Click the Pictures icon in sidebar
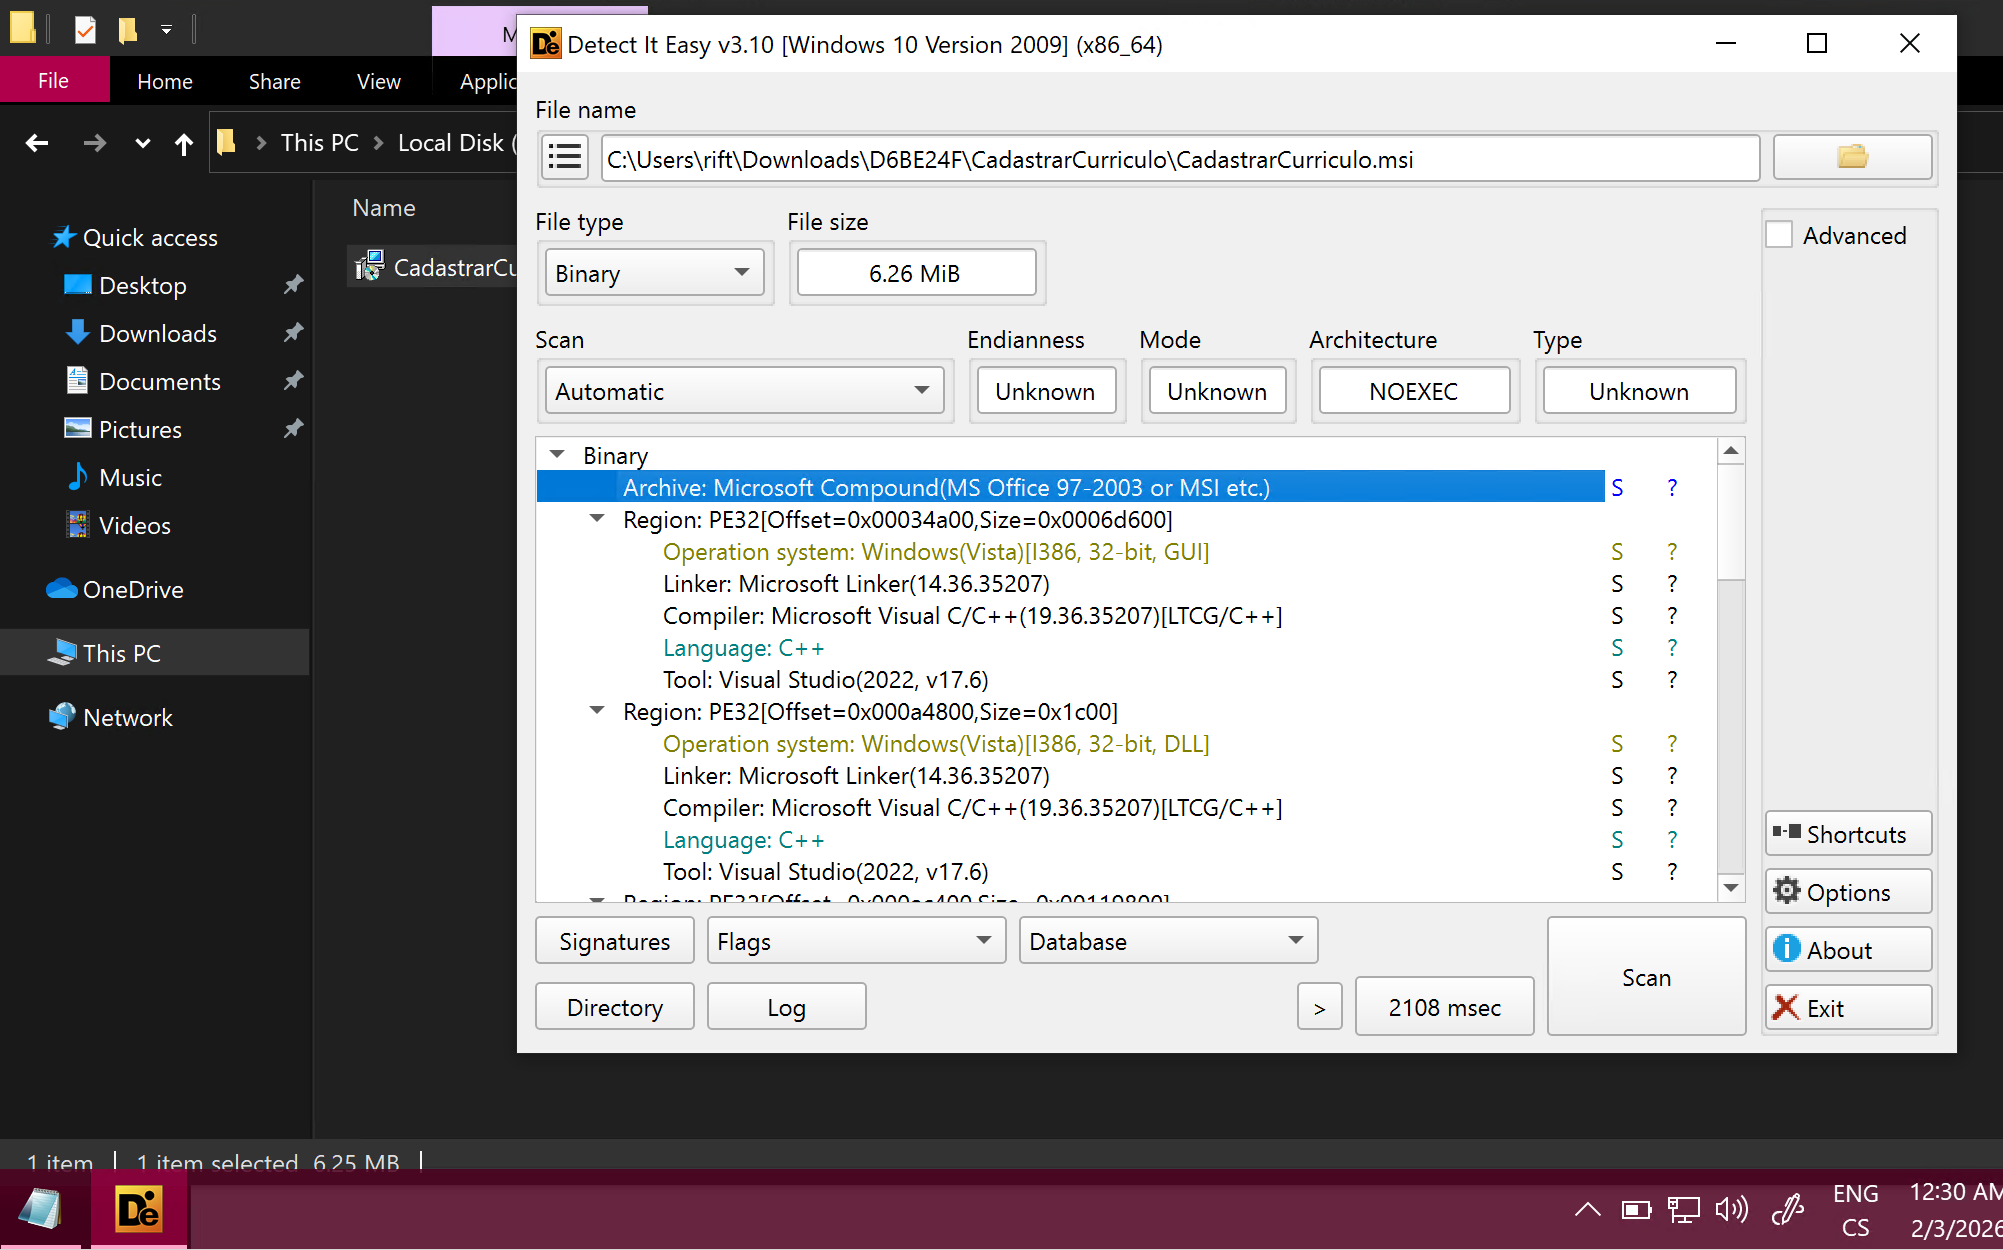2003x1250 pixels. pyautogui.click(x=77, y=428)
